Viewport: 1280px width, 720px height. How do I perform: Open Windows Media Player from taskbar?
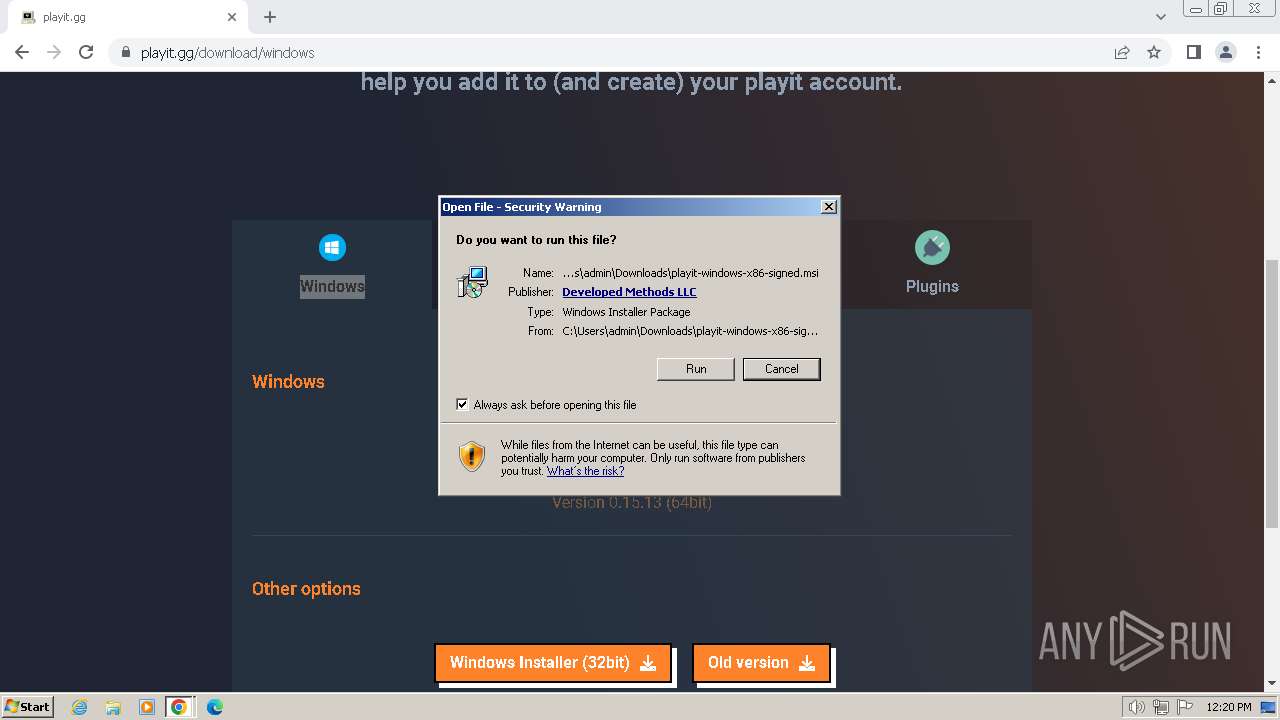coord(147,707)
